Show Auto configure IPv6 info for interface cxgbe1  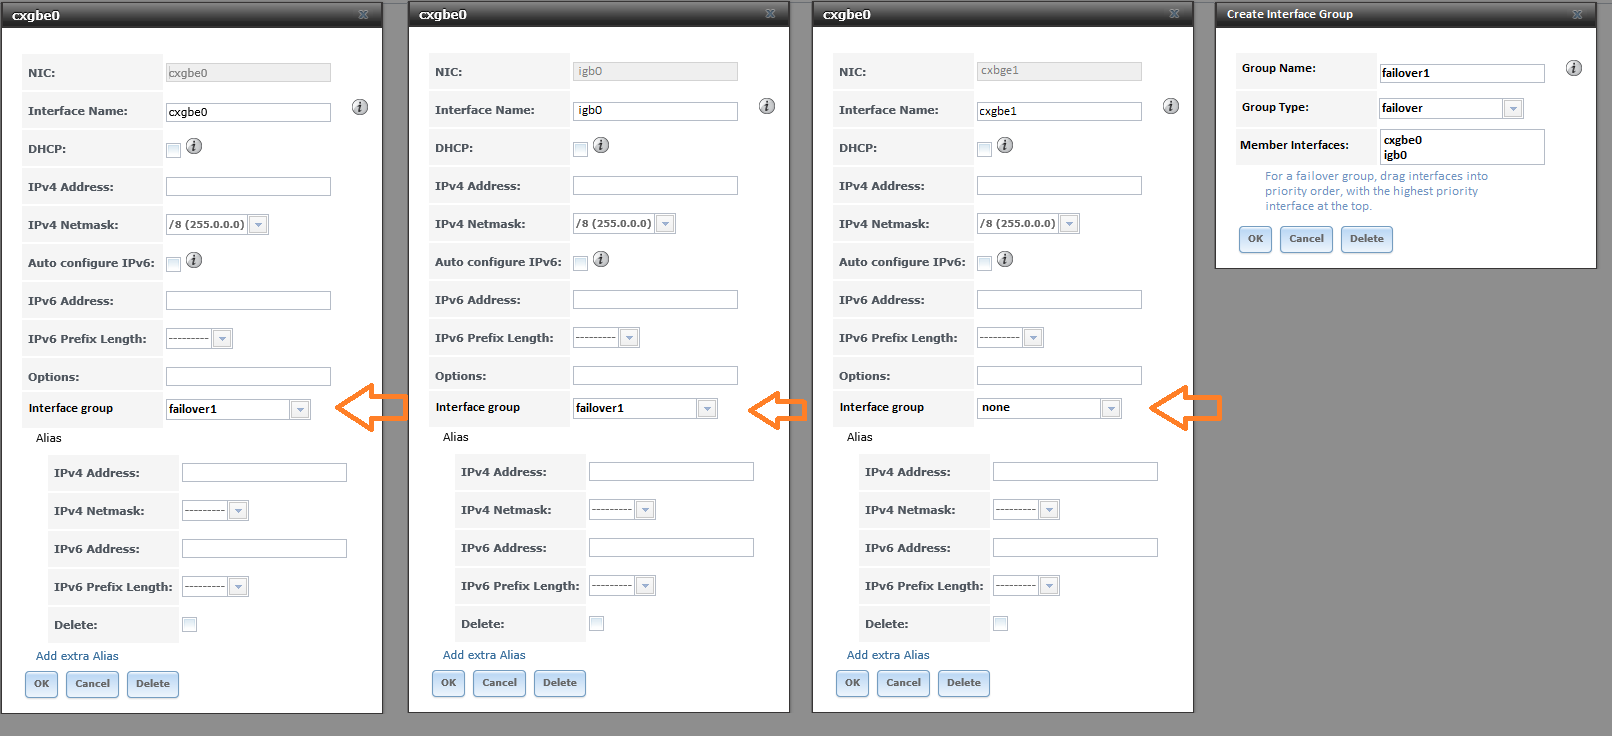pos(1005,259)
